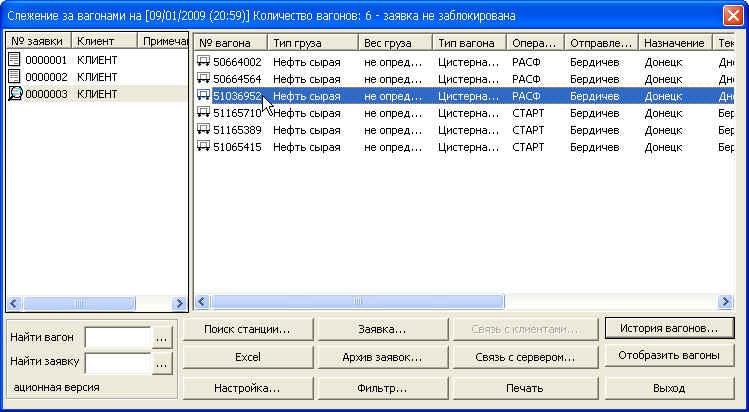Select wagon number 50664564
The width and height of the screenshot is (749, 412).
click(237, 79)
